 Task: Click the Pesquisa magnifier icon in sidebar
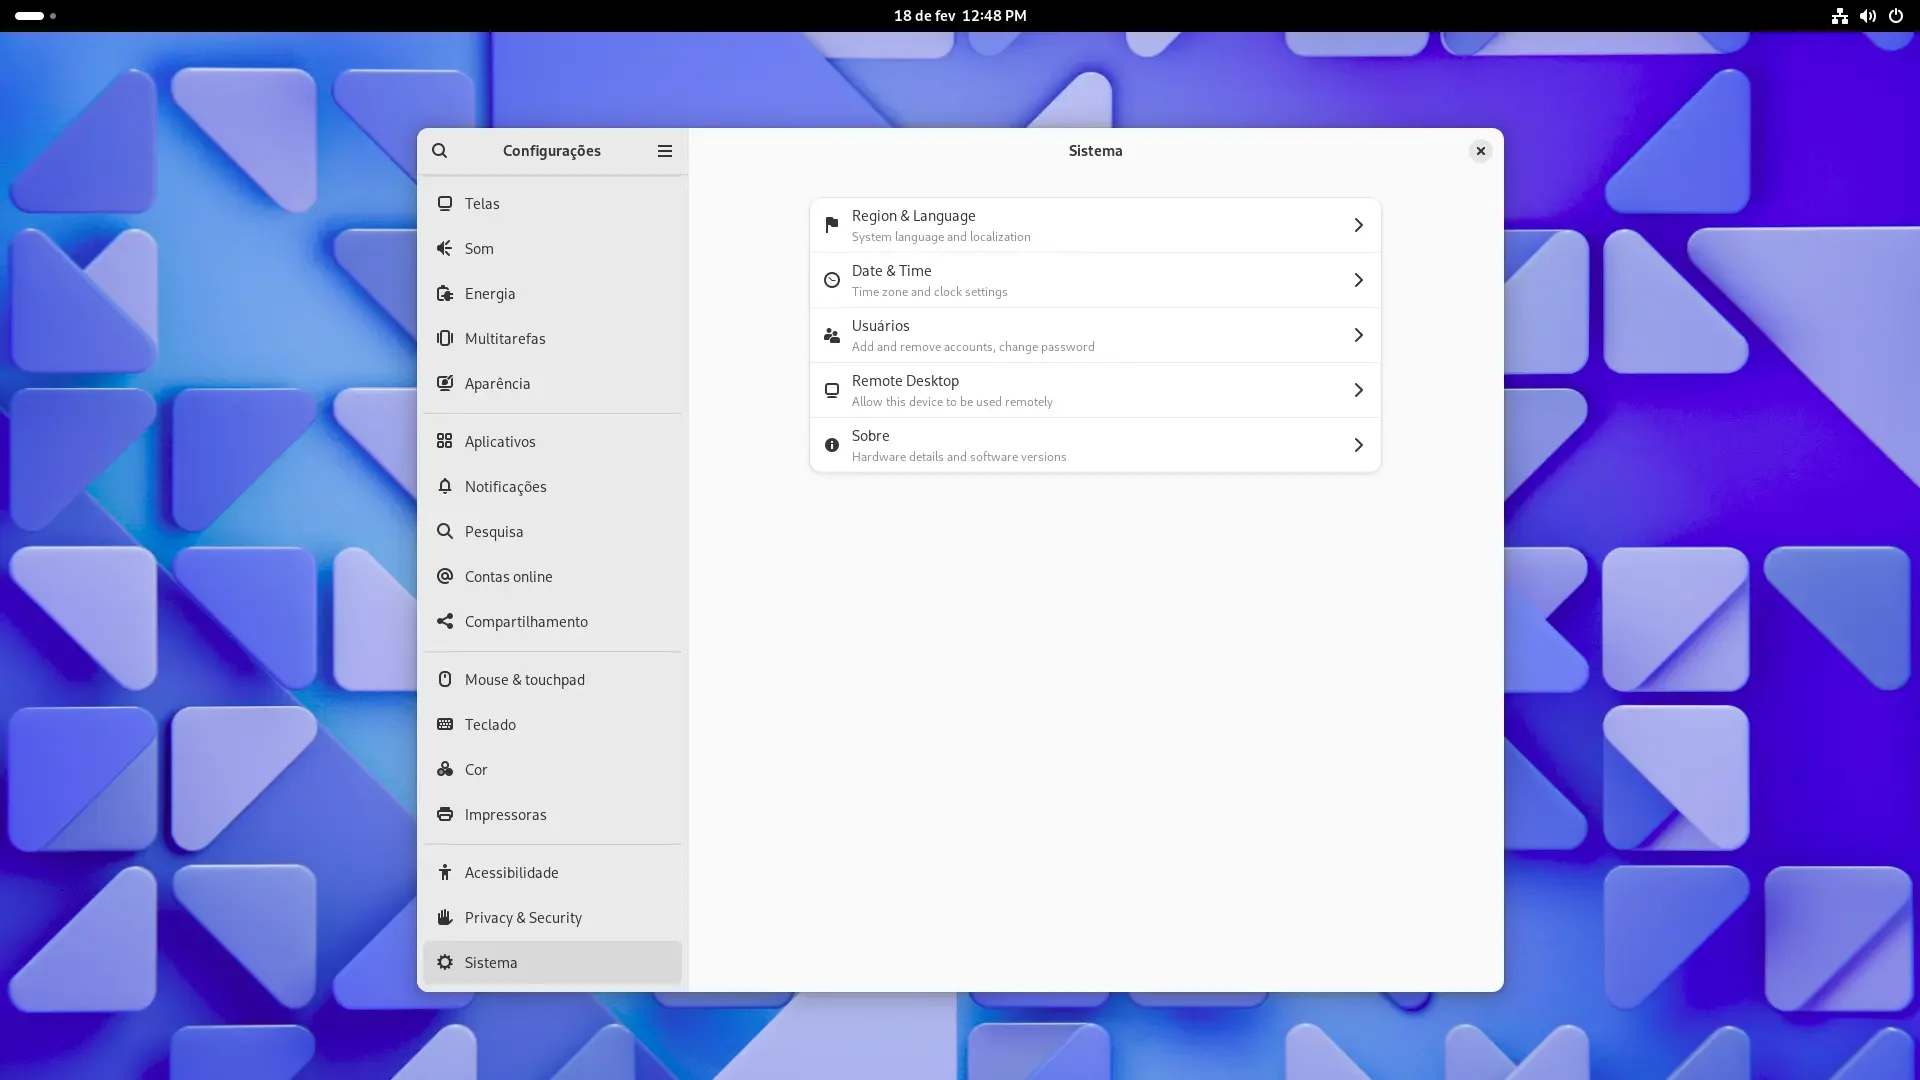[445, 532]
